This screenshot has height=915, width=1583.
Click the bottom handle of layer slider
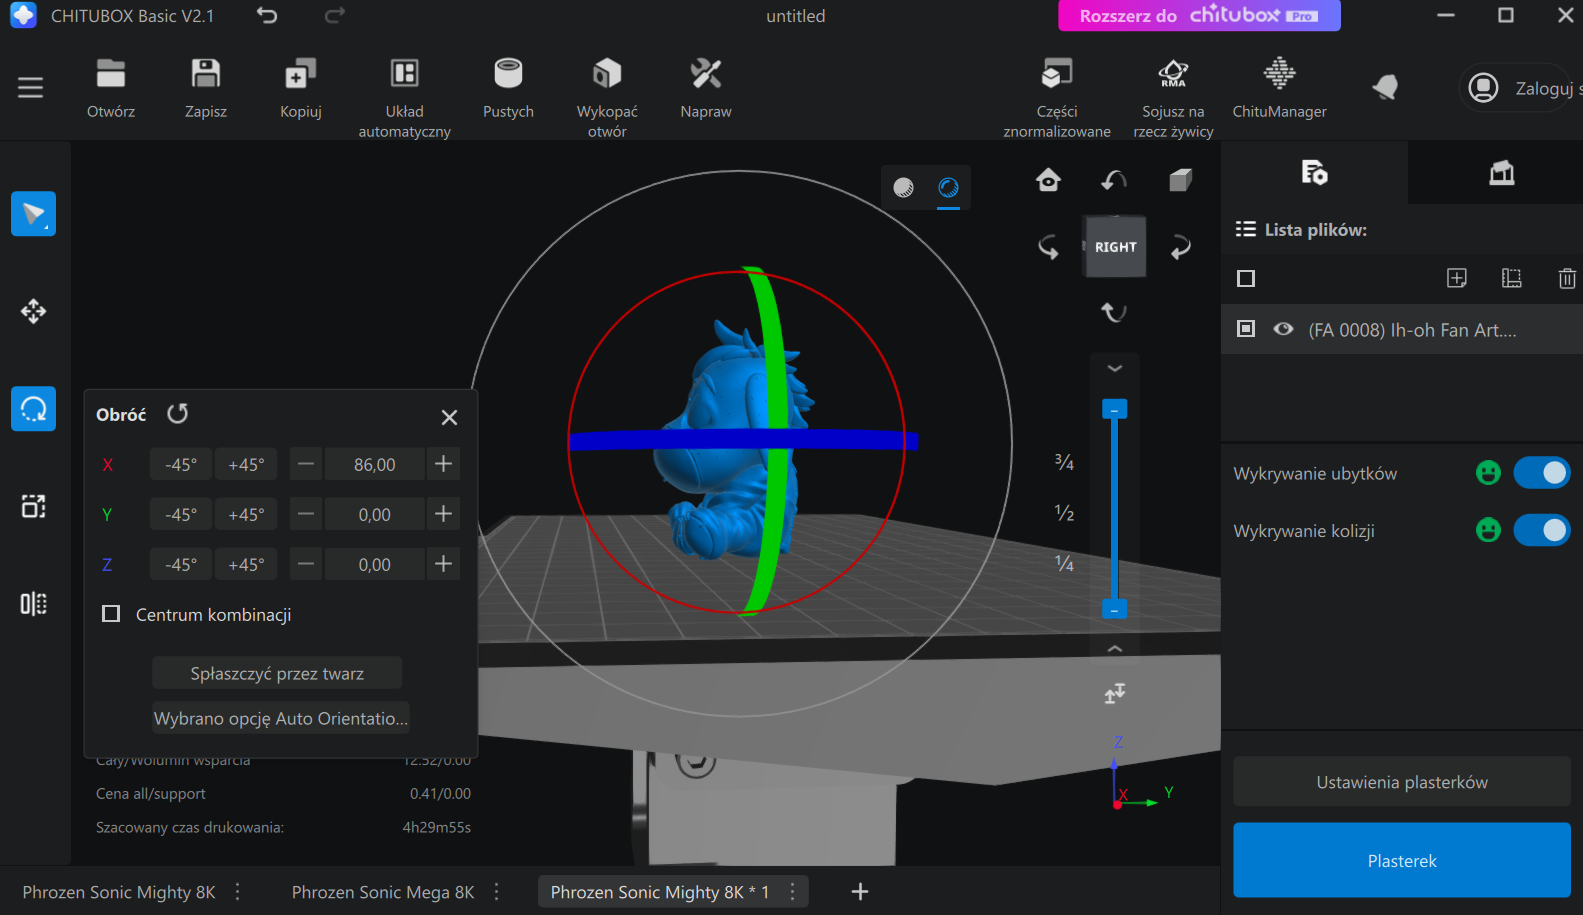[x=1115, y=609]
